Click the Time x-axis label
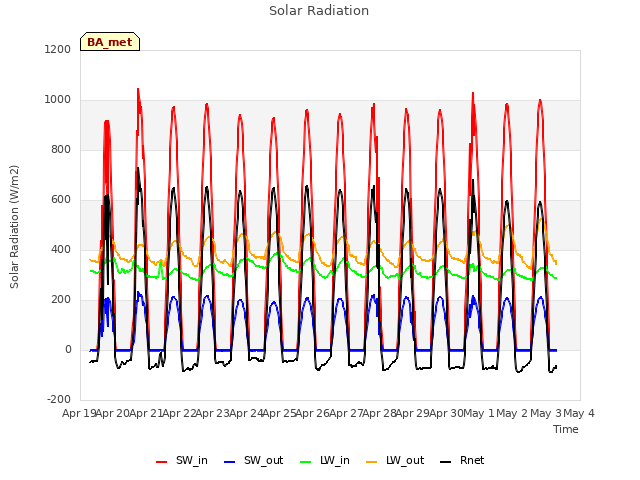The width and height of the screenshot is (640, 480). (566, 429)
